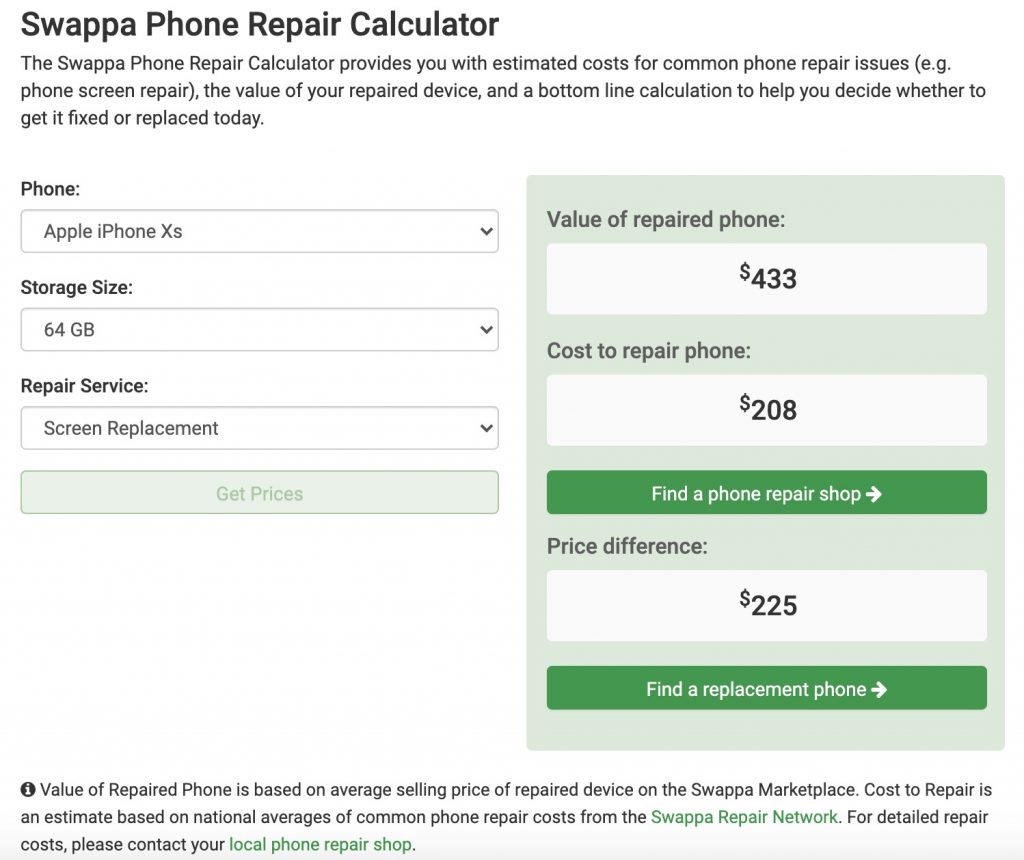Select the $225 price difference box
Screen dimensions: 1024x860
point(767,605)
